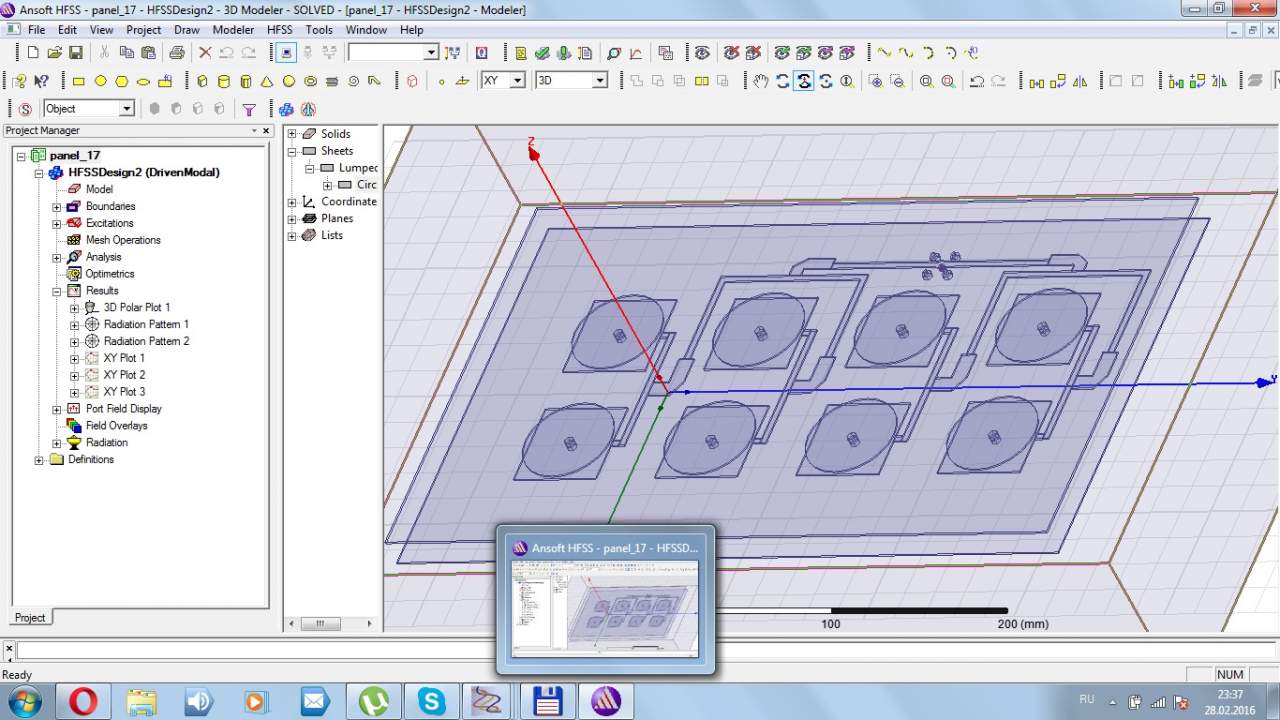The image size is (1280, 720).
Task: Click the Project tab at panel bottom
Action: tap(30, 617)
